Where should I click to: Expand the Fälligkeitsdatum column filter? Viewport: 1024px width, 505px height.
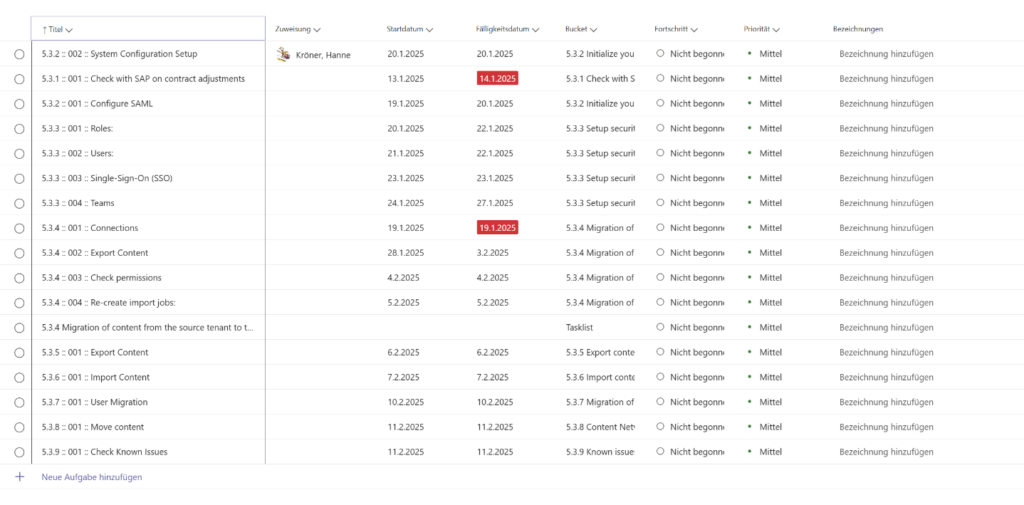[536, 30]
